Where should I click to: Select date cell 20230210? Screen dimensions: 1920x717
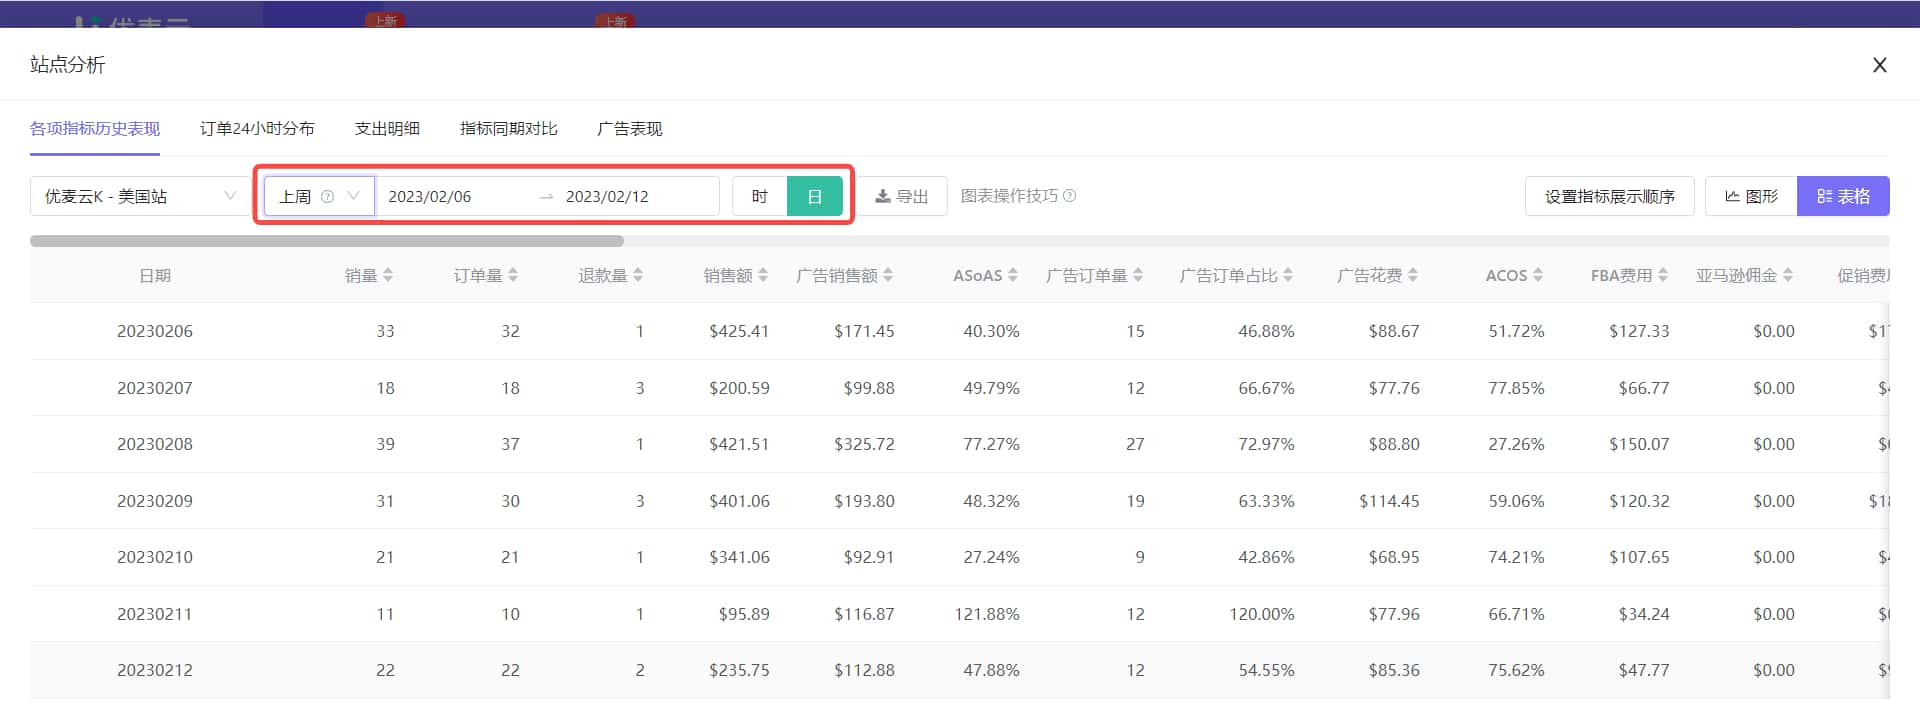(155, 557)
